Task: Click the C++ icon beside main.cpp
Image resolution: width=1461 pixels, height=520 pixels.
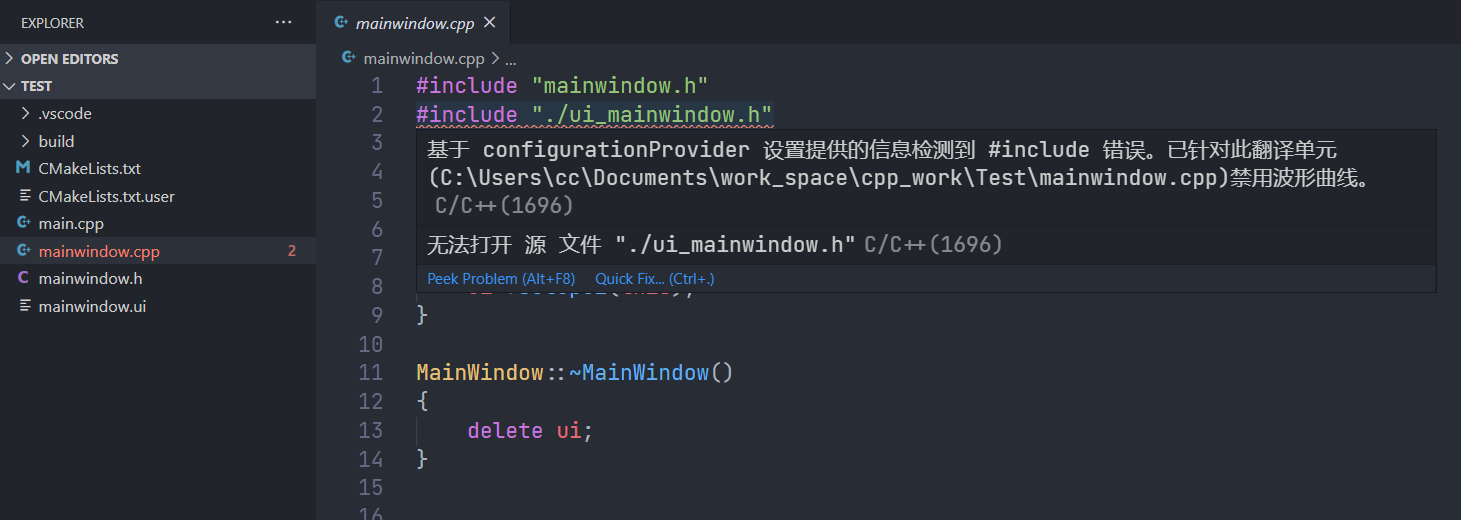Action: click(24, 224)
